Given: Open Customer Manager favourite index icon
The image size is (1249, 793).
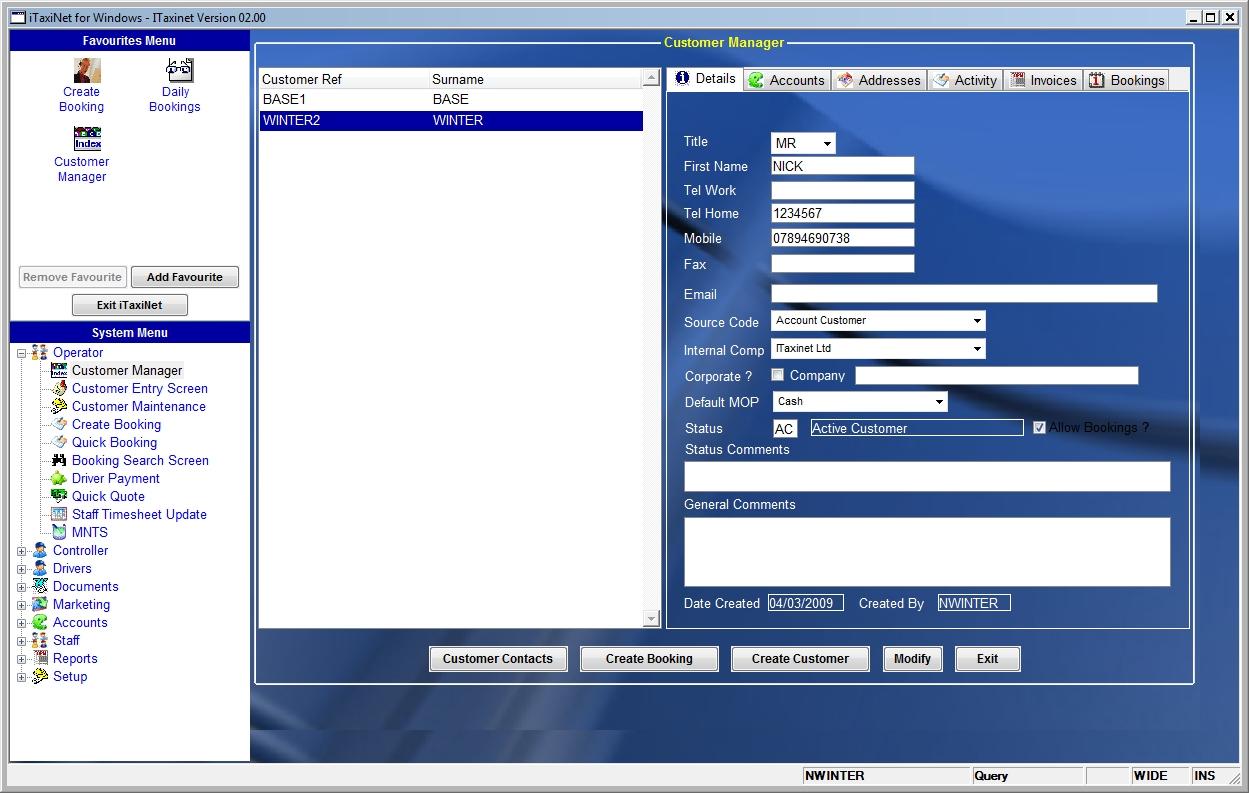Looking at the screenshot, I should coord(87,138).
